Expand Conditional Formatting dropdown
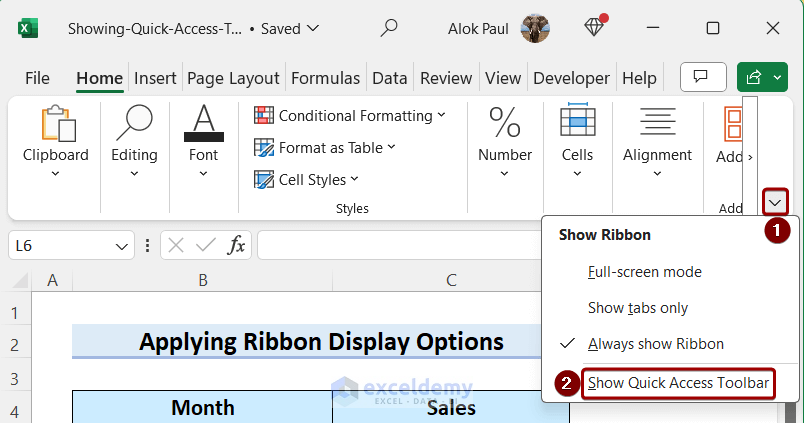Image resolution: width=804 pixels, height=423 pixels. point(349,116)
